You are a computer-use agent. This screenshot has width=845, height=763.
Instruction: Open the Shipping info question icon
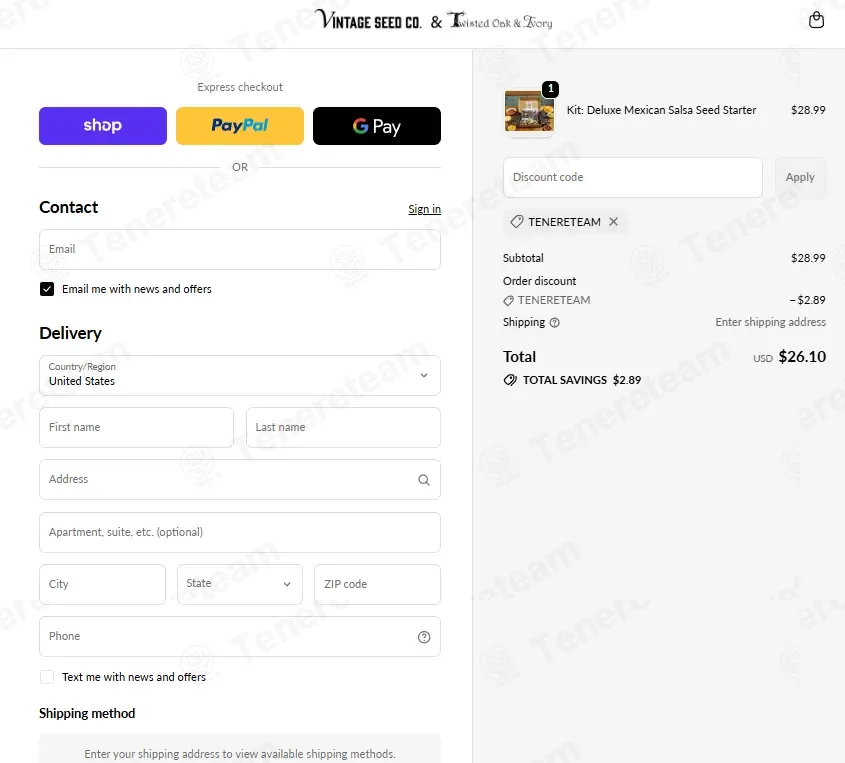[555, 323]
